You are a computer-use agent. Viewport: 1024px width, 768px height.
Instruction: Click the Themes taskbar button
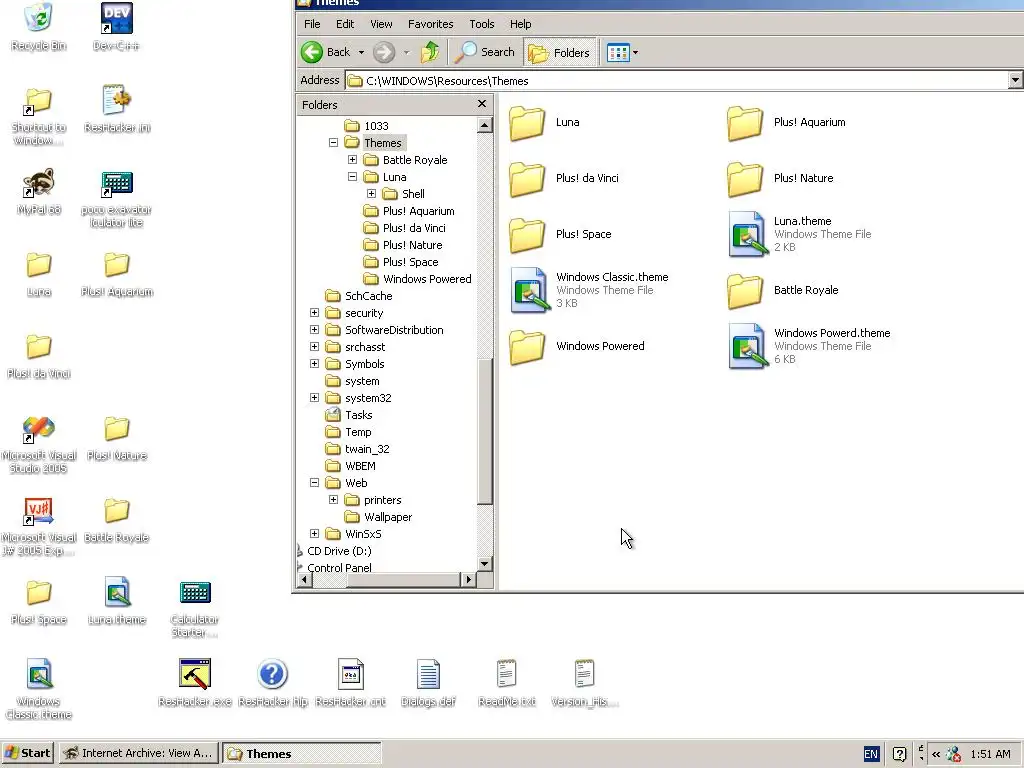301,754
